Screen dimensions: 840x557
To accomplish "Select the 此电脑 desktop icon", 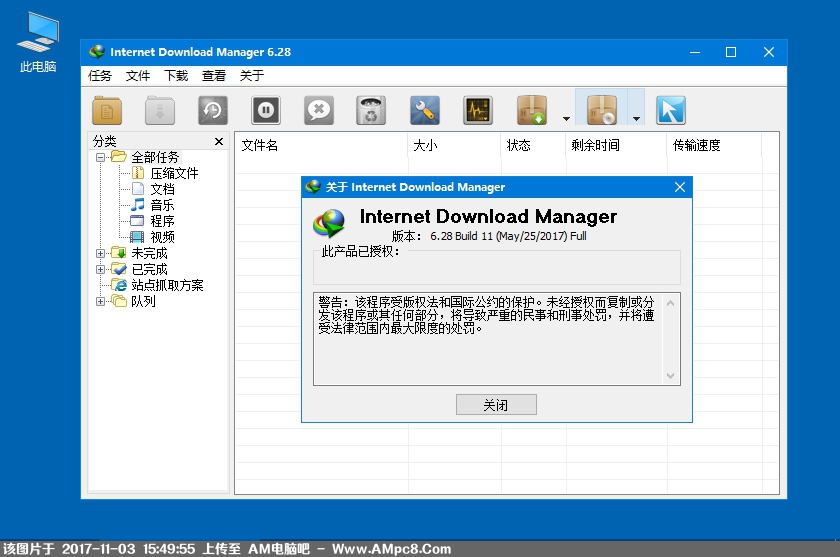I will pyautogui.click(x=38, y=42).
